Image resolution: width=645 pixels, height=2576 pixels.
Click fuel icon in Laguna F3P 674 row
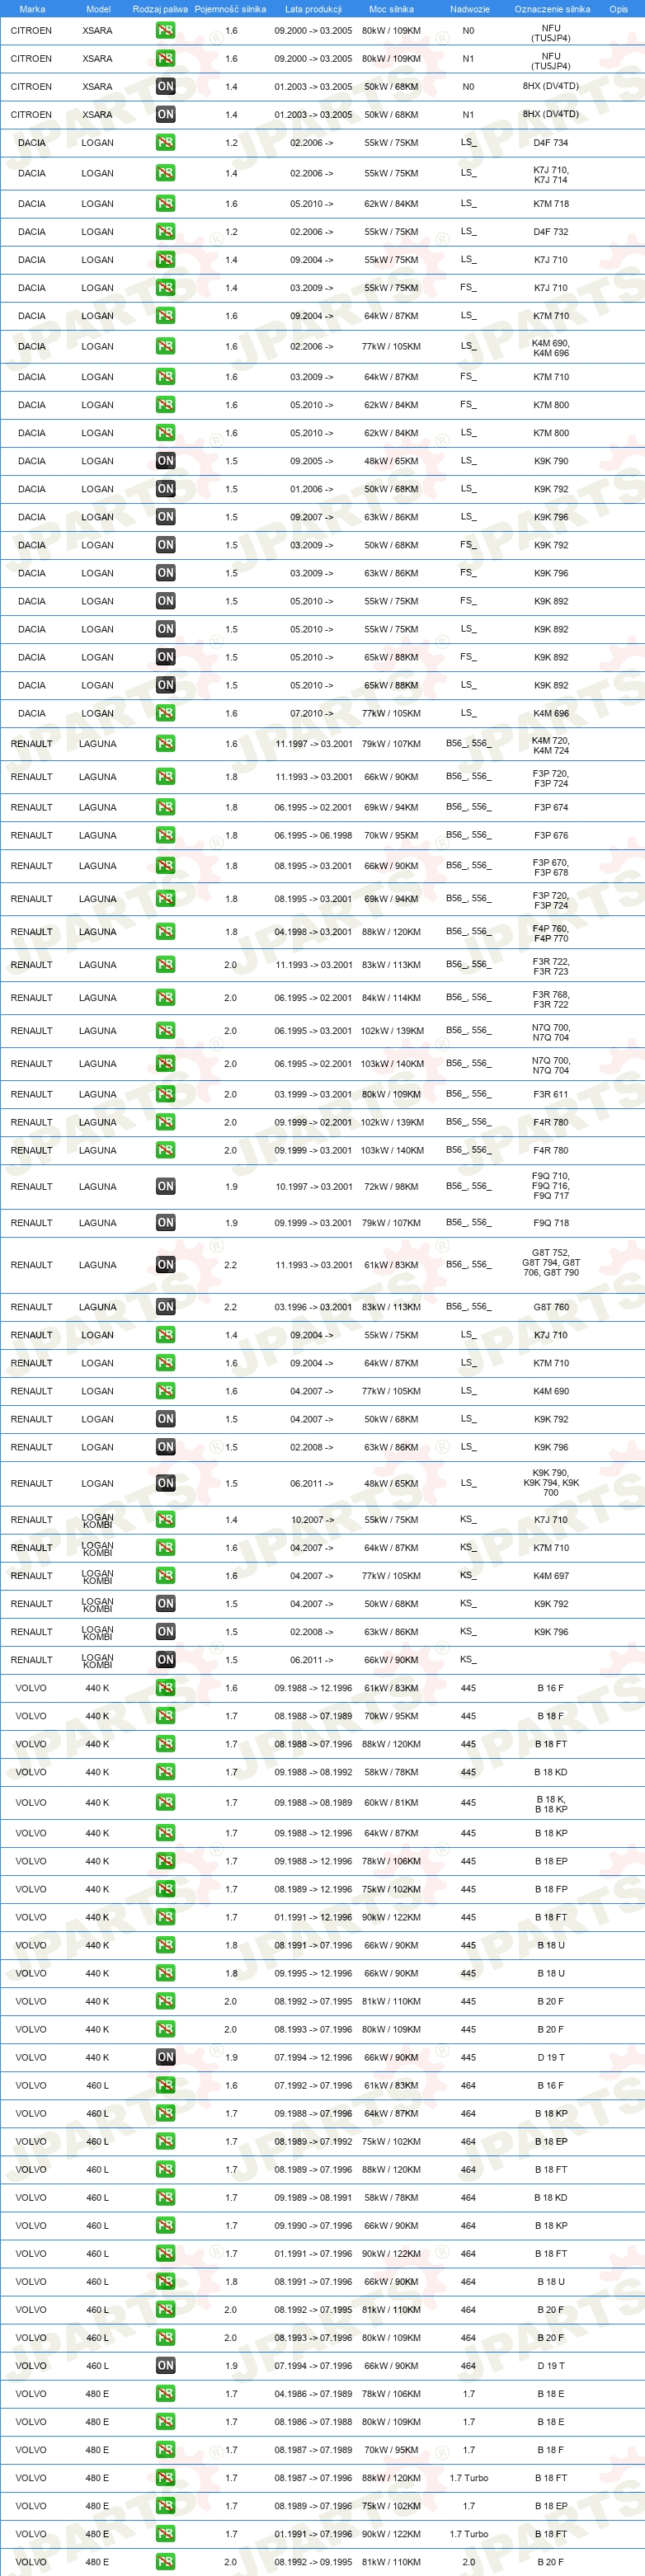165,807
